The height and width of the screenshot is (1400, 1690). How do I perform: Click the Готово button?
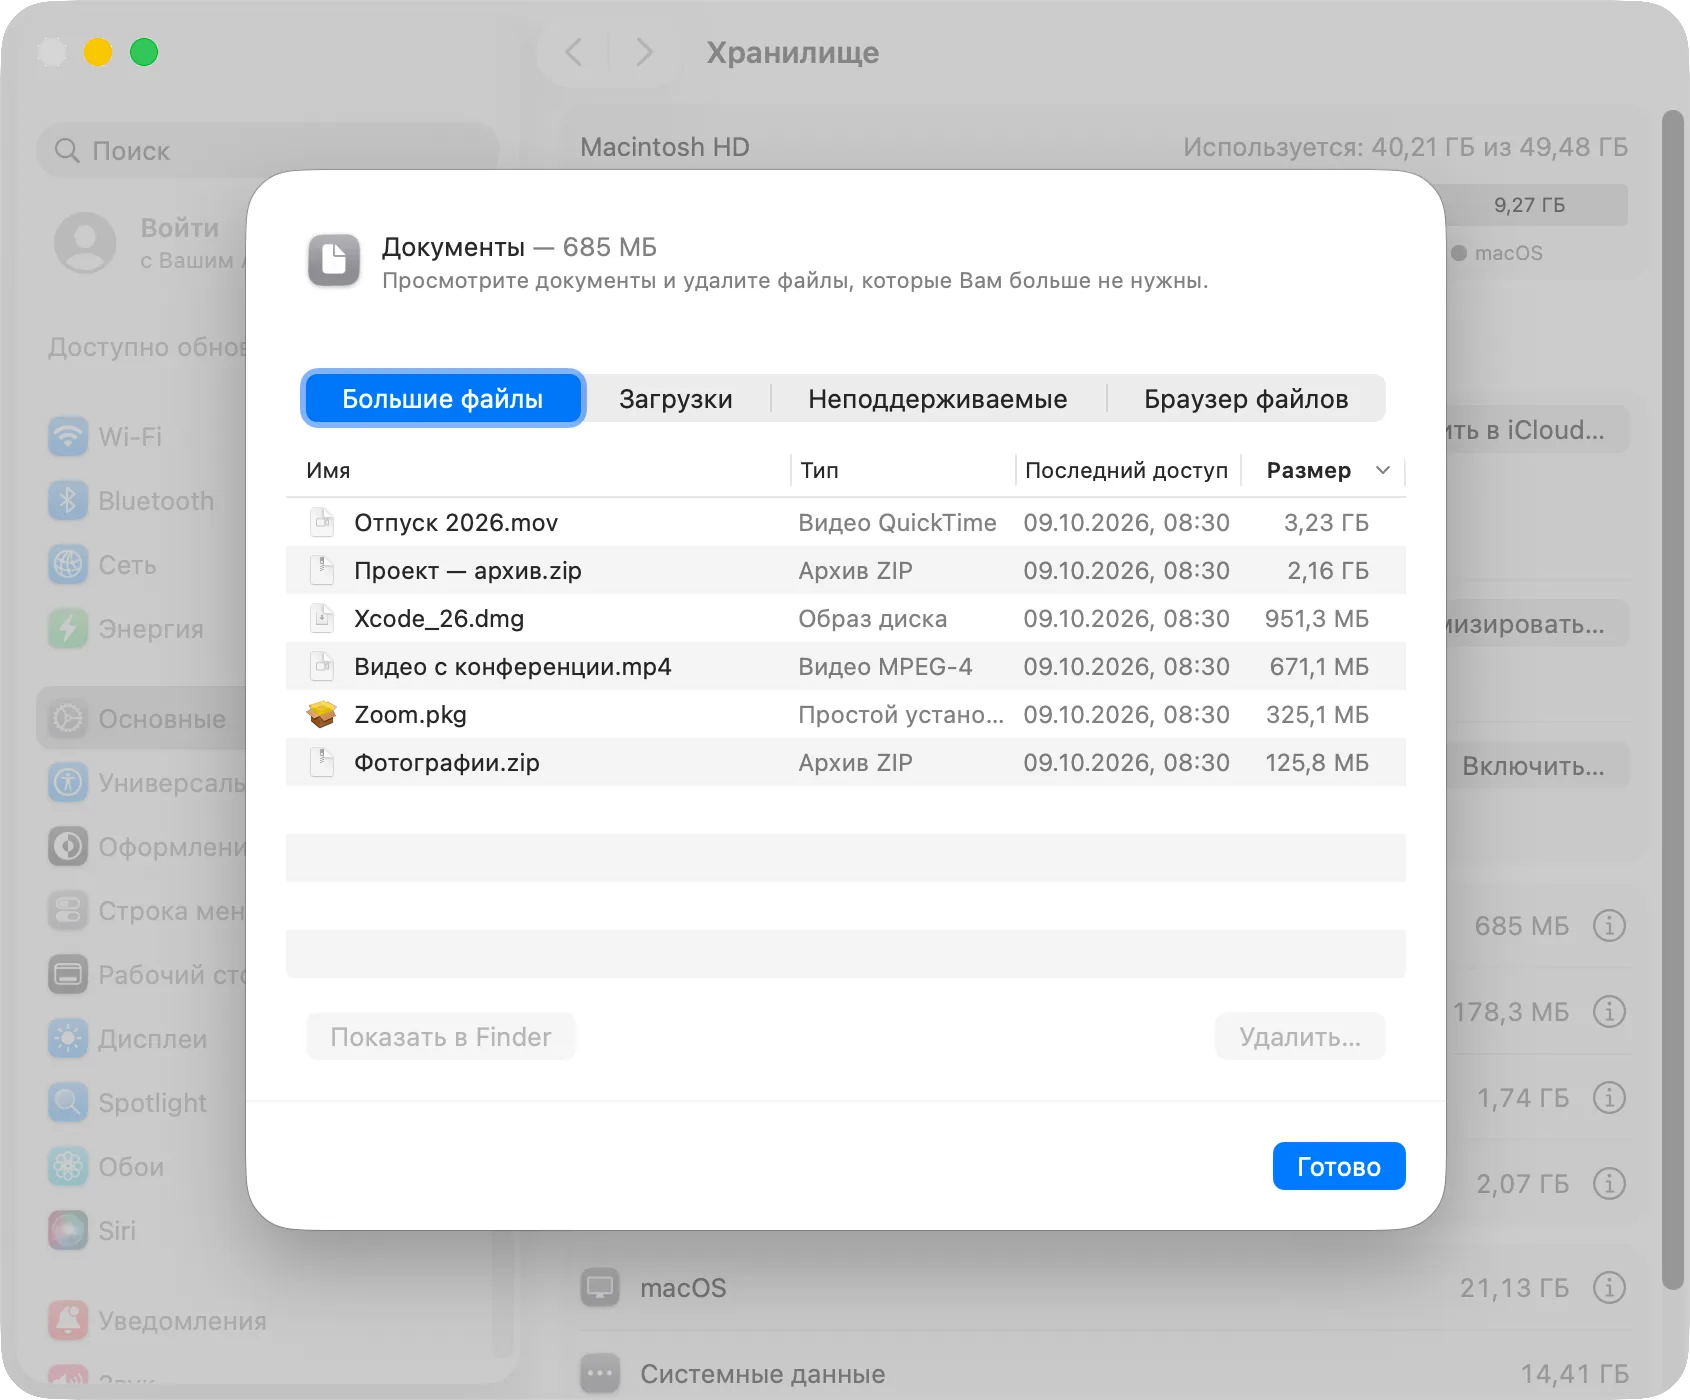(1339, 1166)
